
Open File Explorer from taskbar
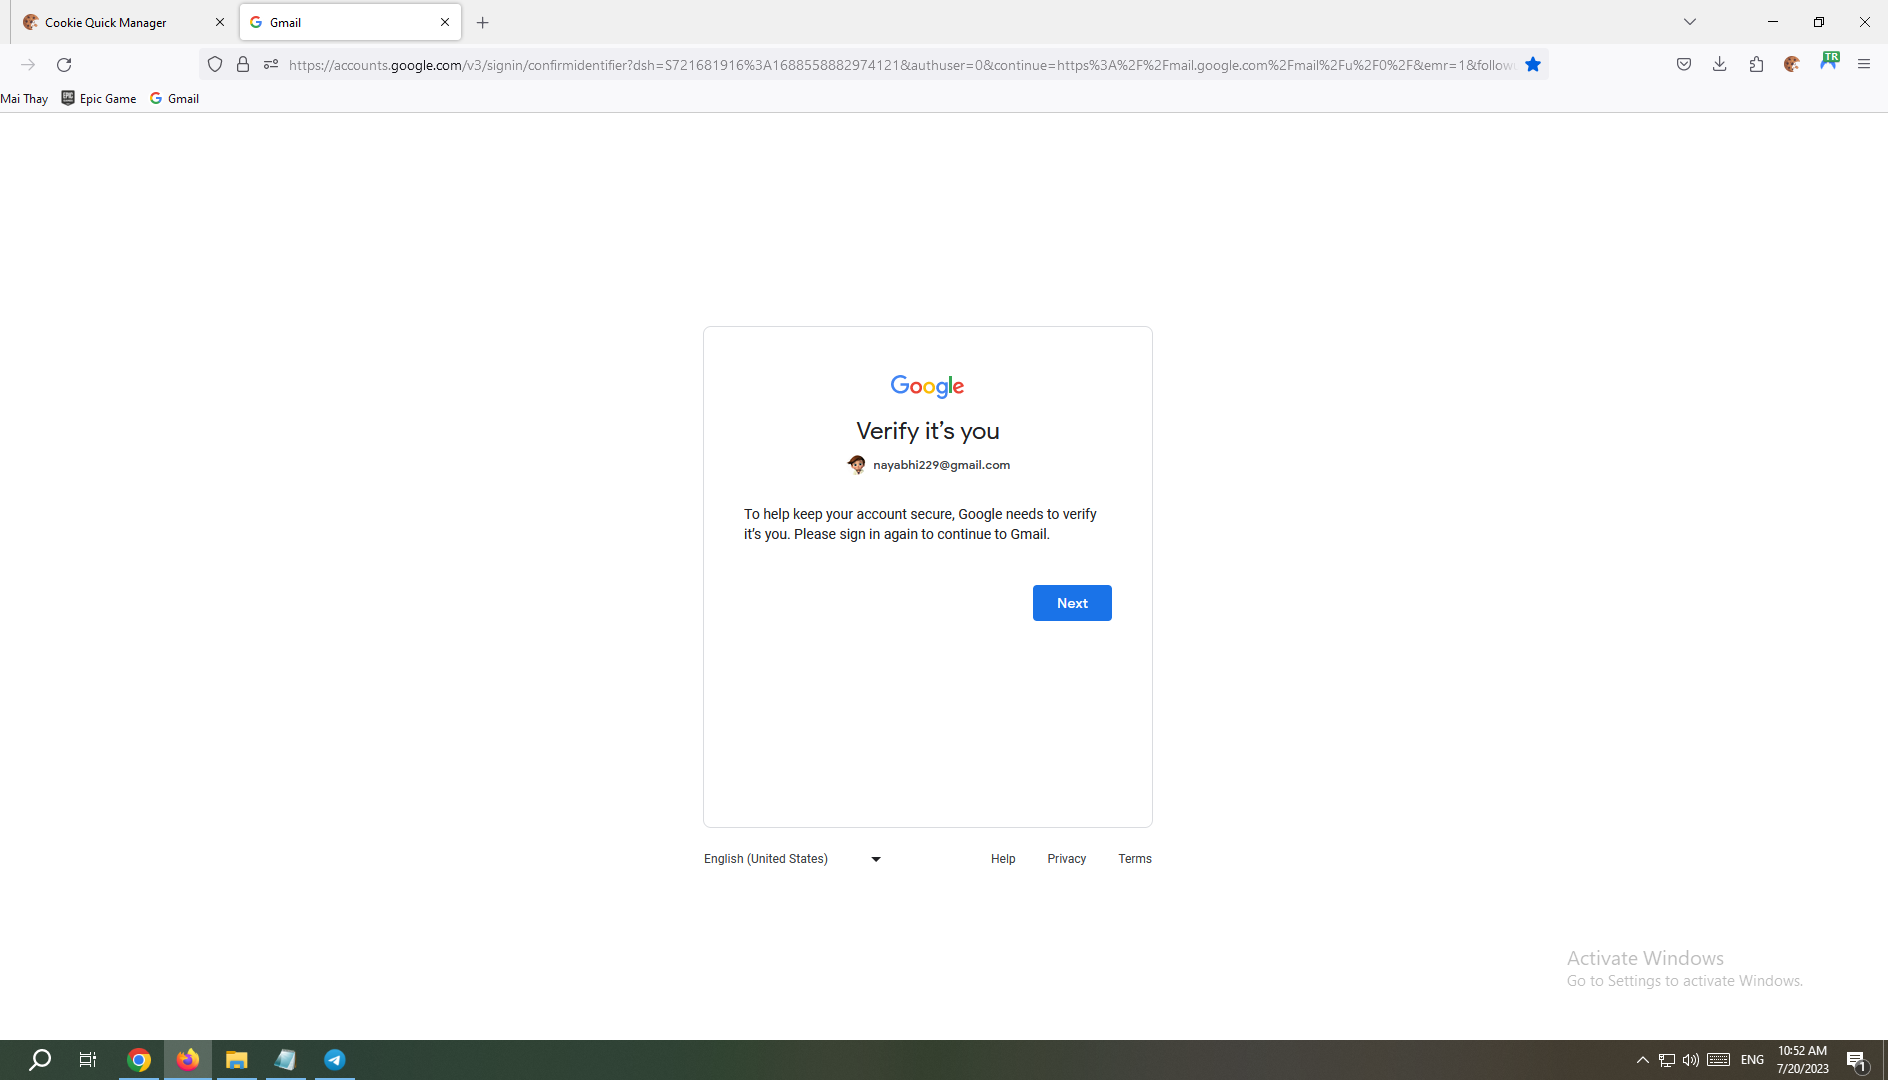(237, 1060)
